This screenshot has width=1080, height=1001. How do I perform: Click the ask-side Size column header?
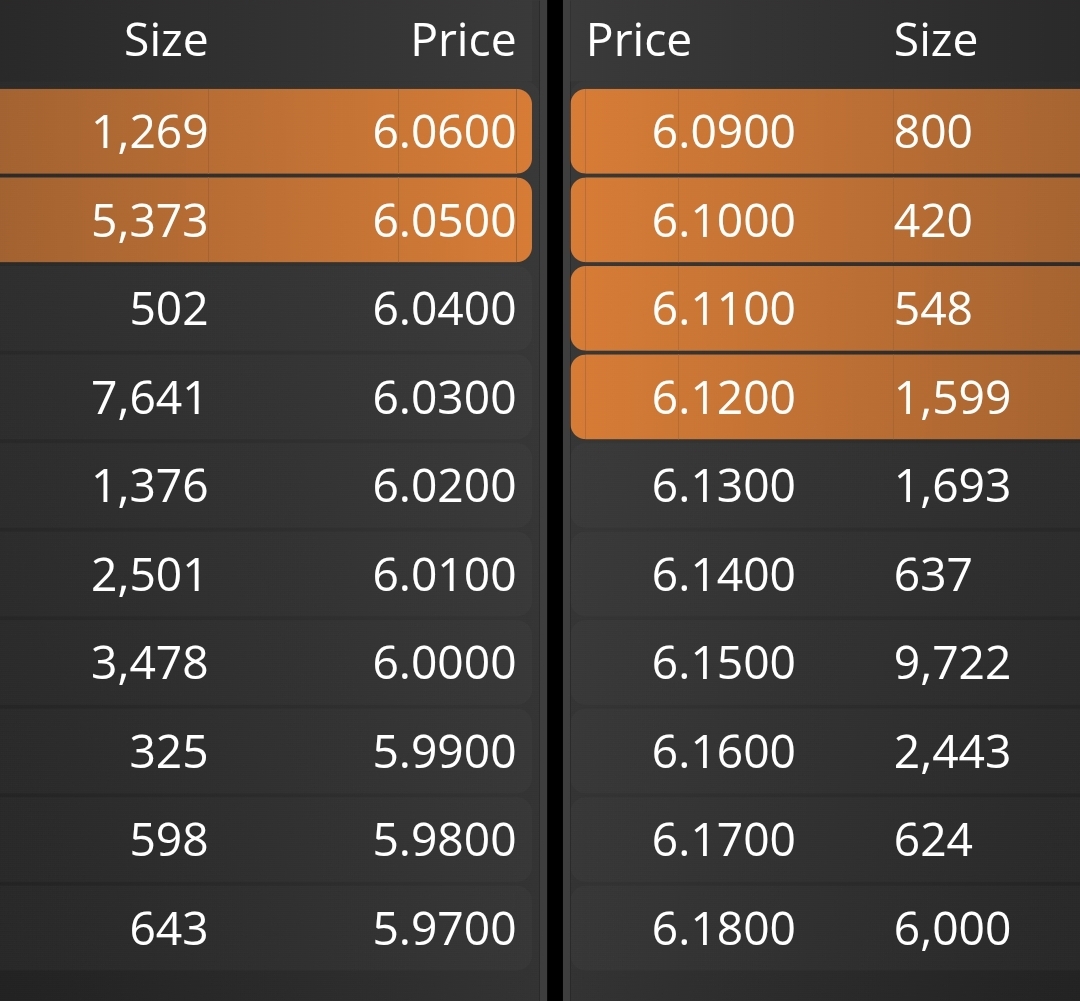935,40
